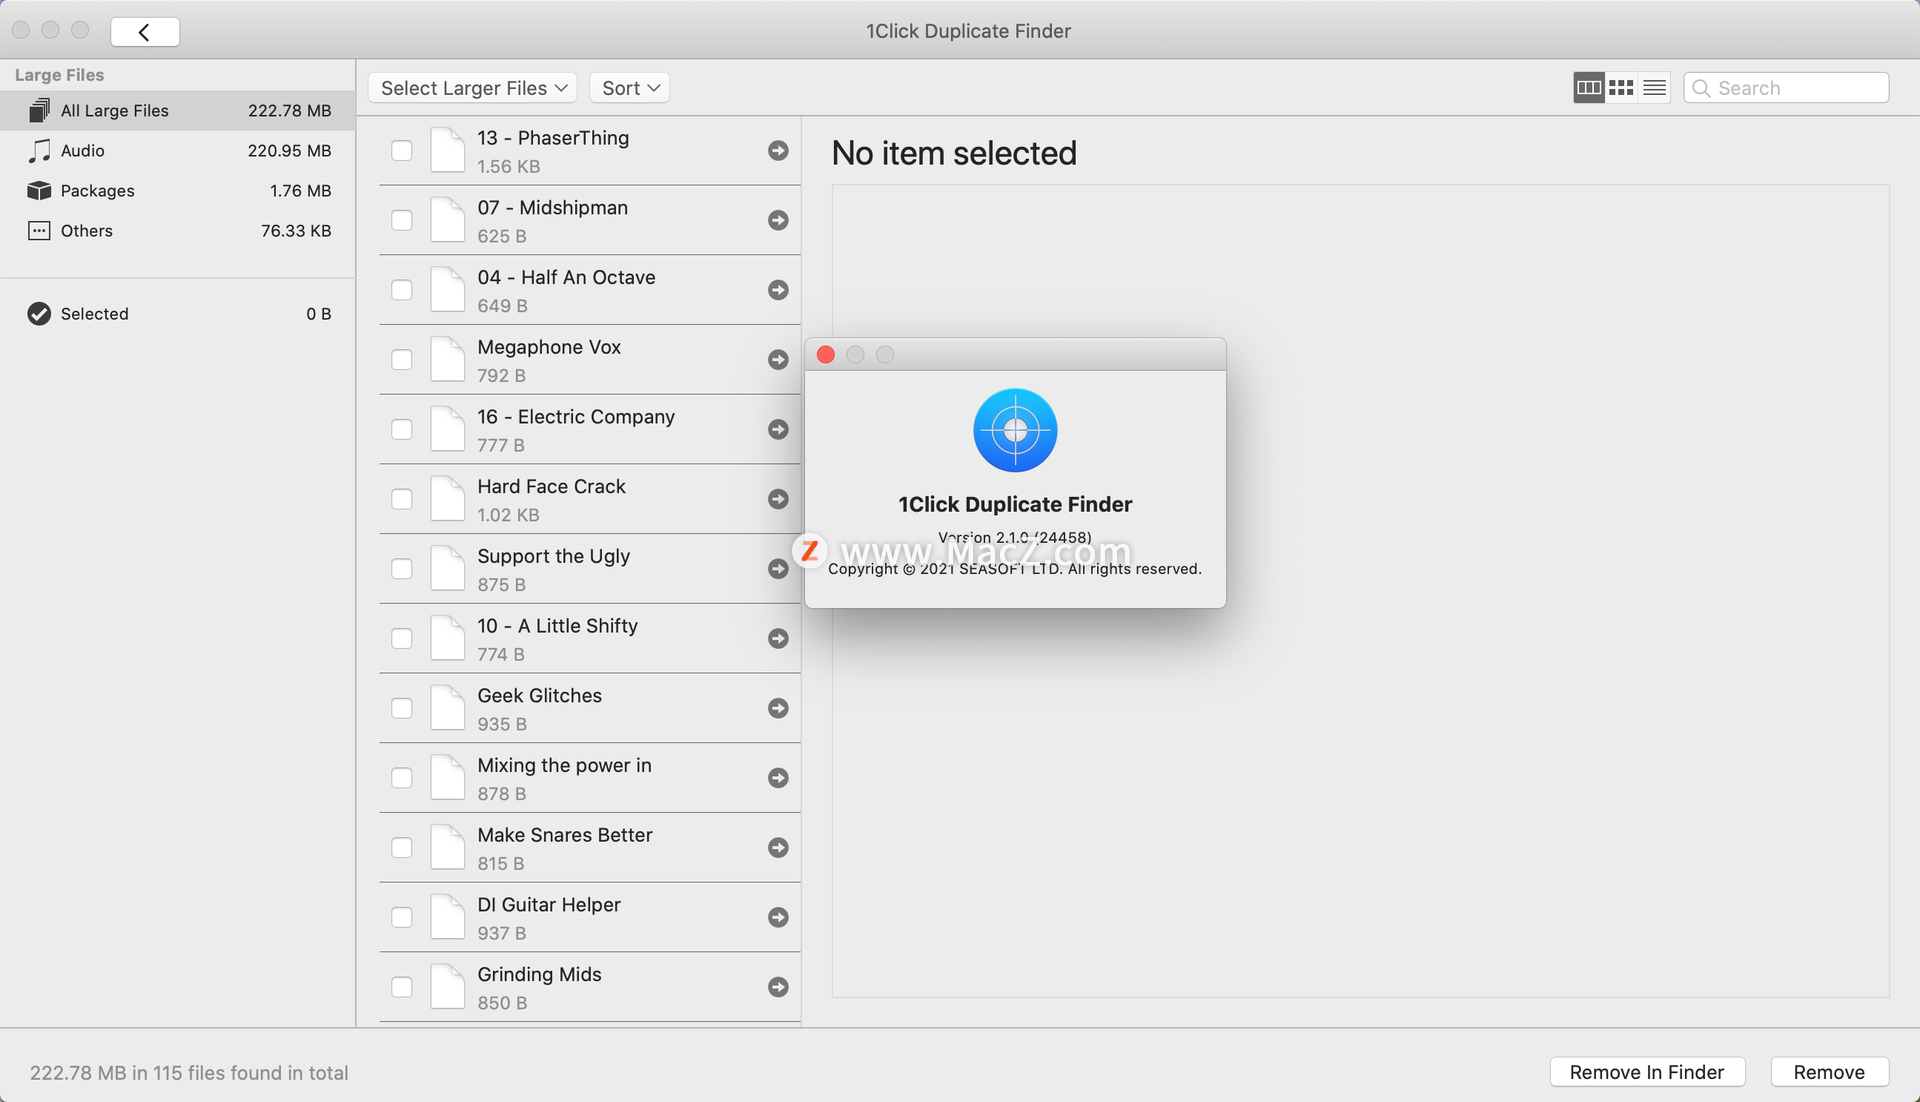Click the Remove In Finder button
Image resolution: width=1920 pixels, height=1102 pixels.
(1647, 1072)
